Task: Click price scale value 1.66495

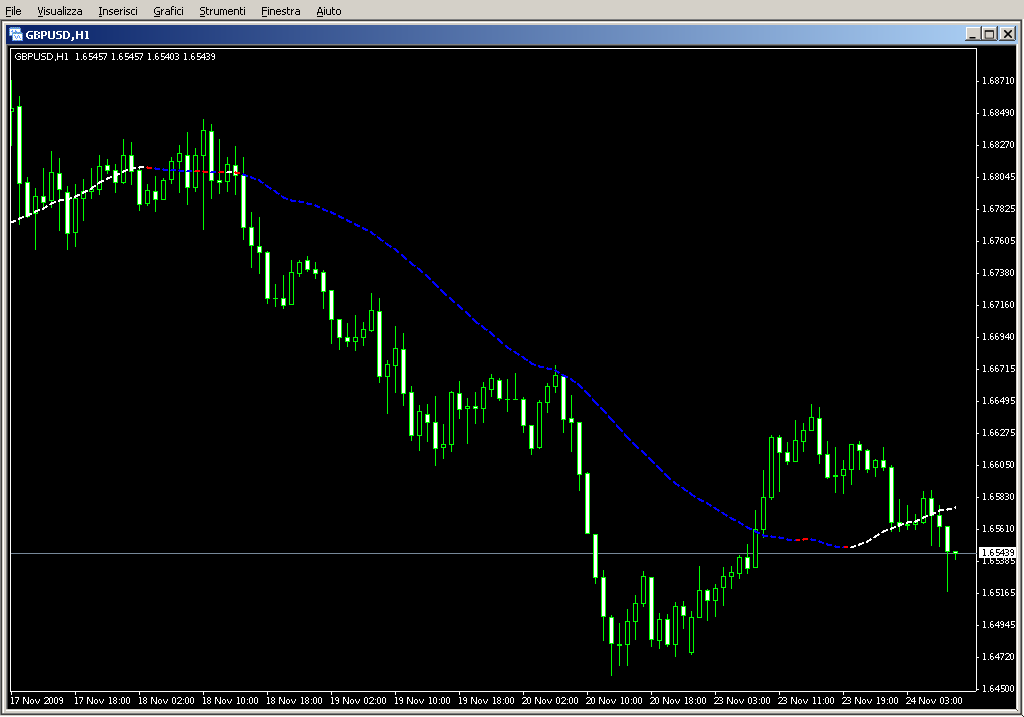Action: pyautogui.click(x=999, y=401)
